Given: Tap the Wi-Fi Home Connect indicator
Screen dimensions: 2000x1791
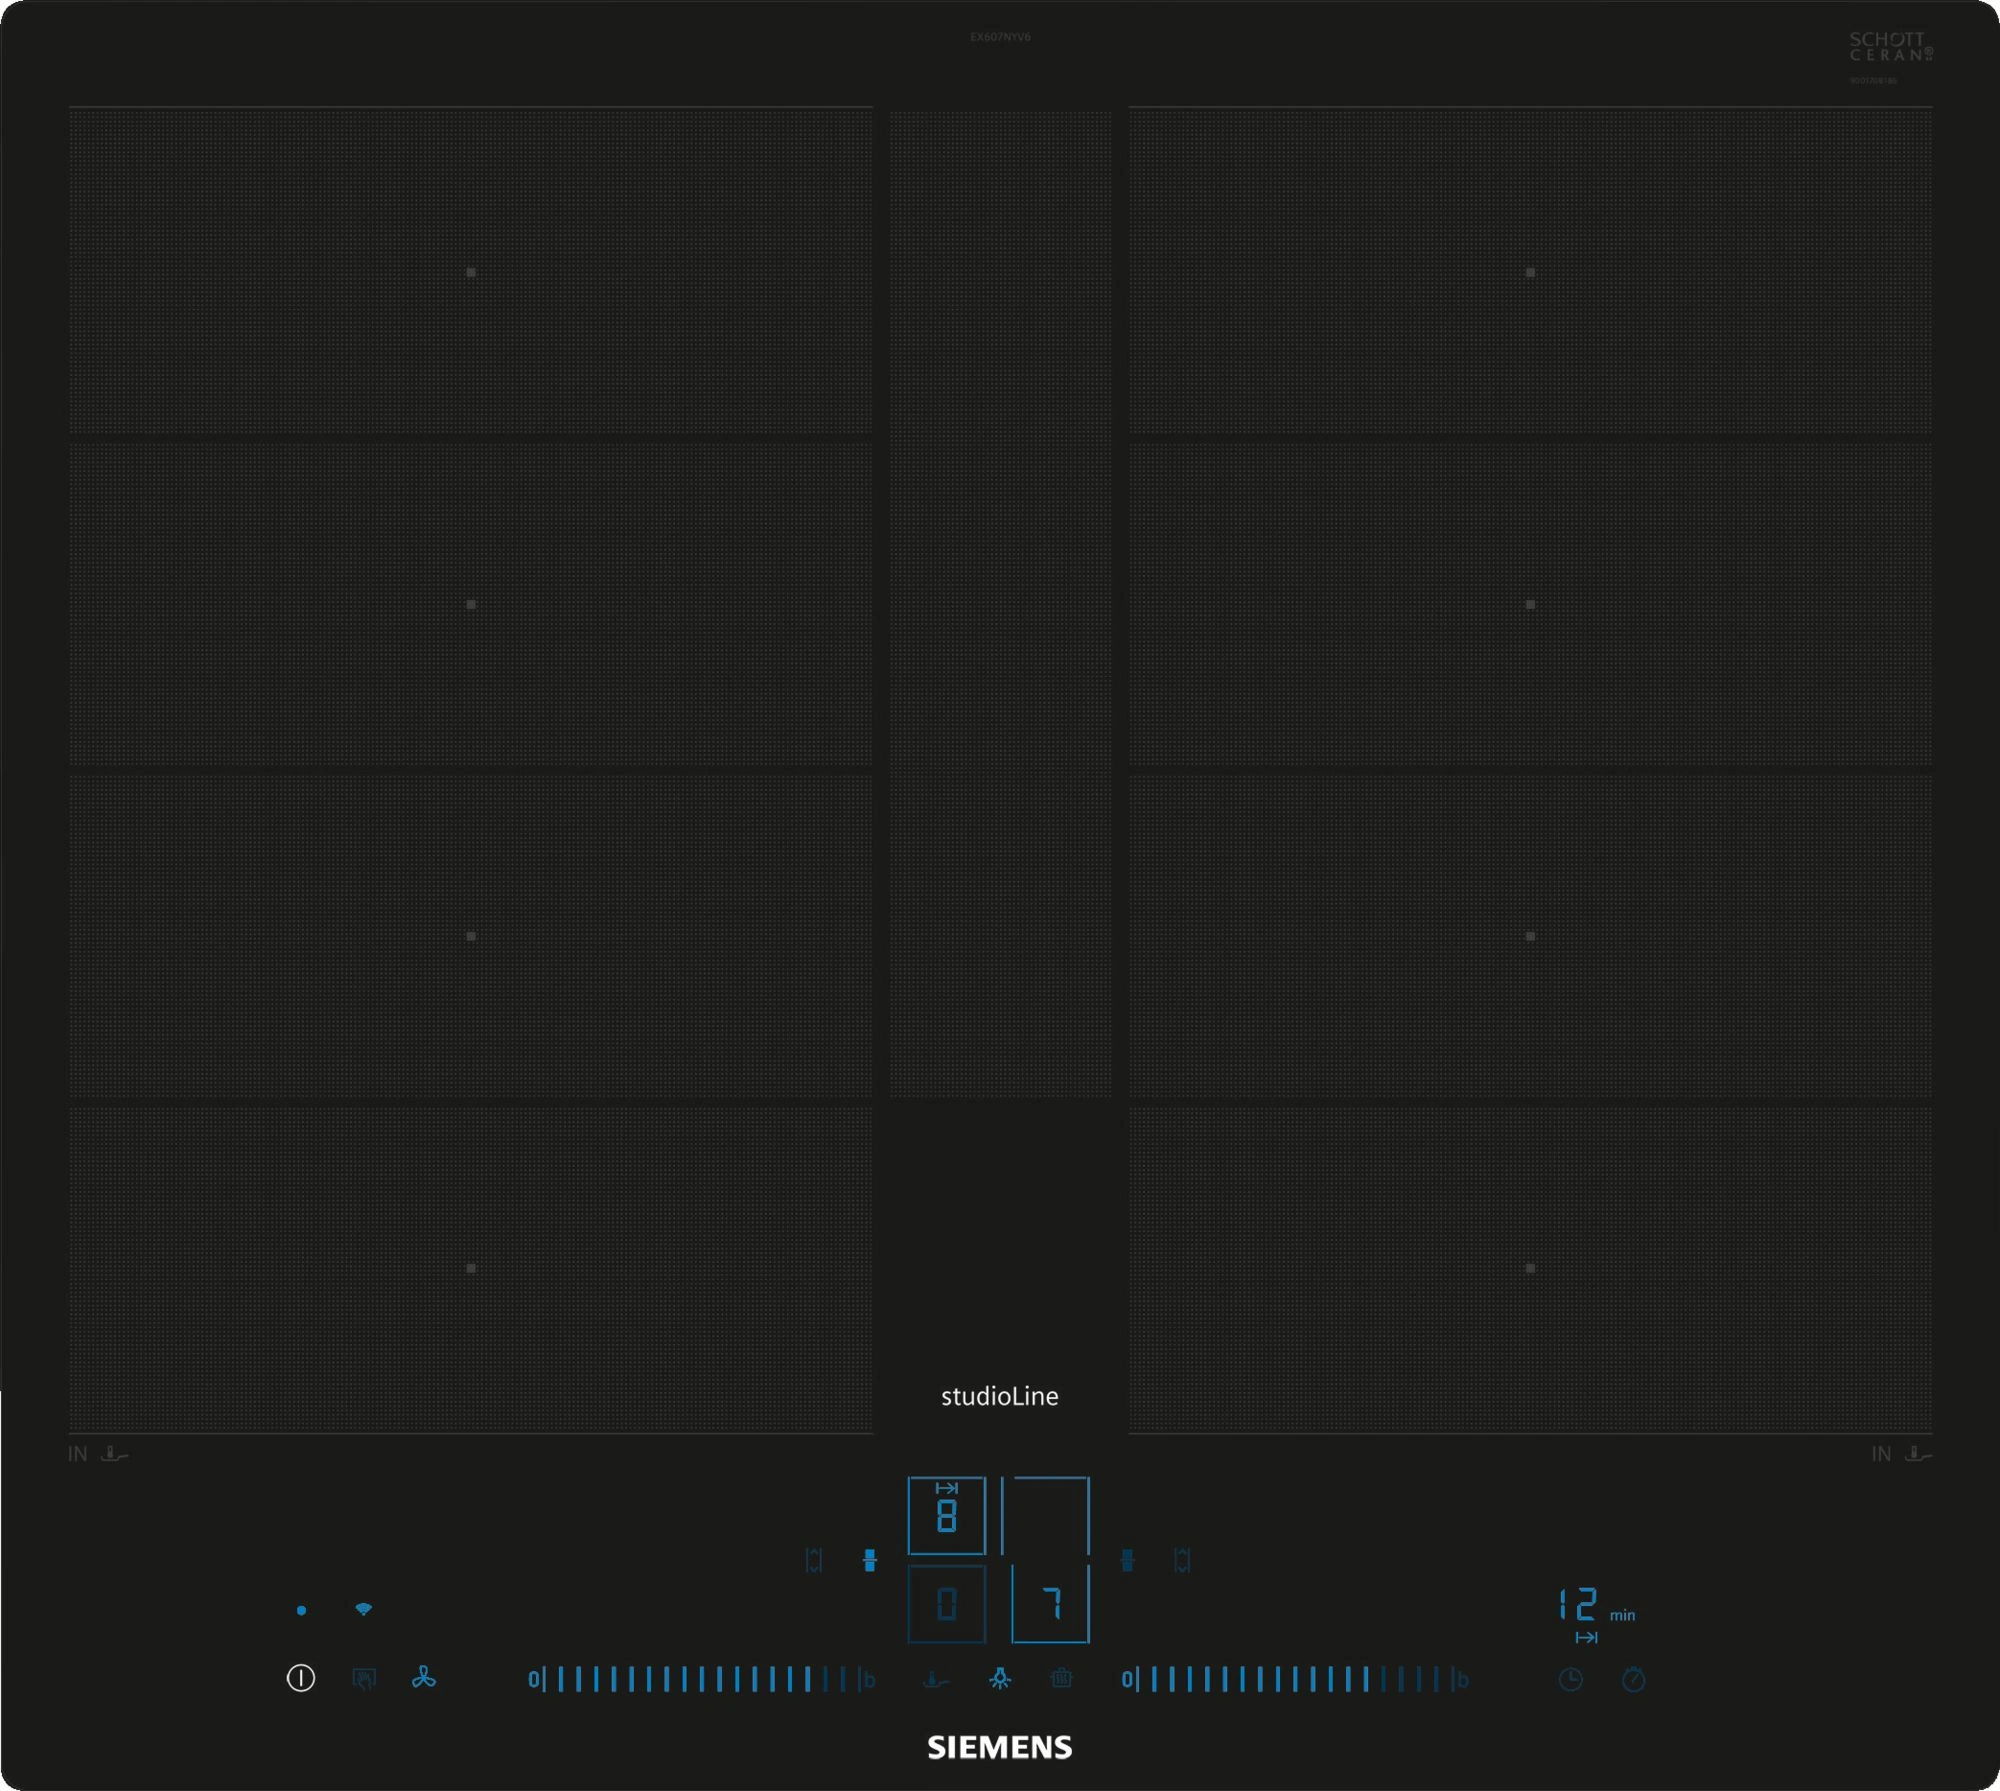Looking at the screenshot, I should point(364,1609).
